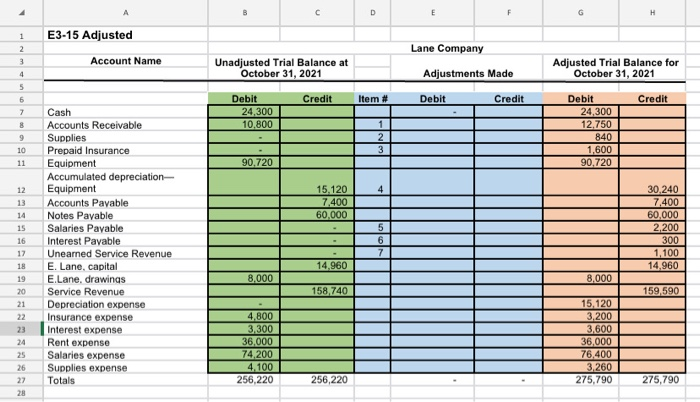Click adjusted Salaries Payable credit 2,200

click(652, 228)
